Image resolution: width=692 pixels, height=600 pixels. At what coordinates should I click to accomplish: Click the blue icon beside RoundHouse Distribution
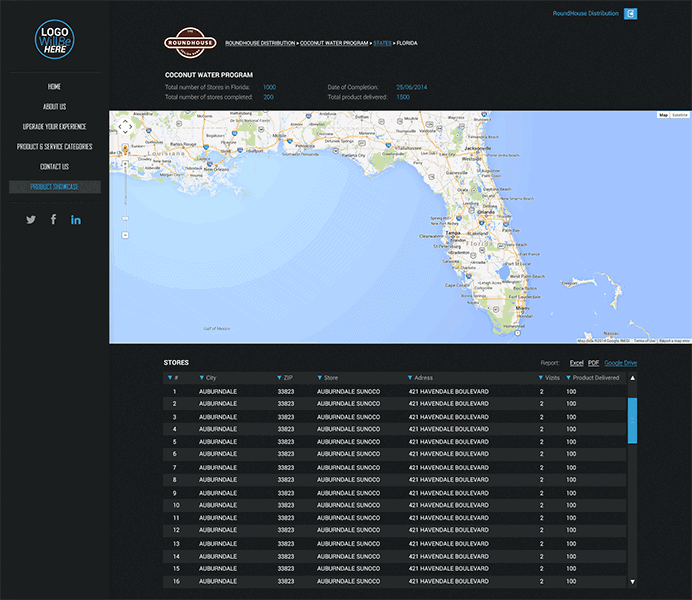pyautogui.click(x=631, y=14)
